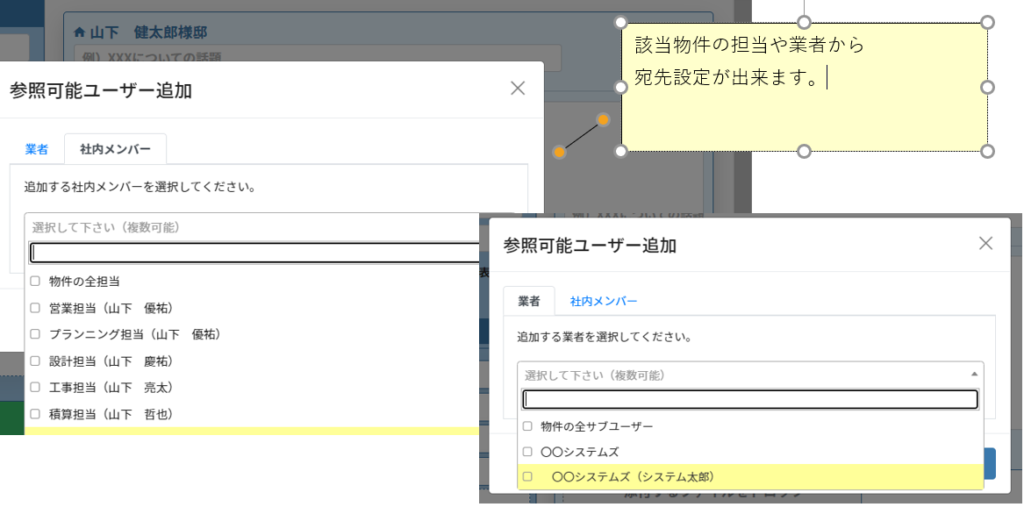
Task: Focus search box in 社内メンバー dropdown
Action: (256, 253)
